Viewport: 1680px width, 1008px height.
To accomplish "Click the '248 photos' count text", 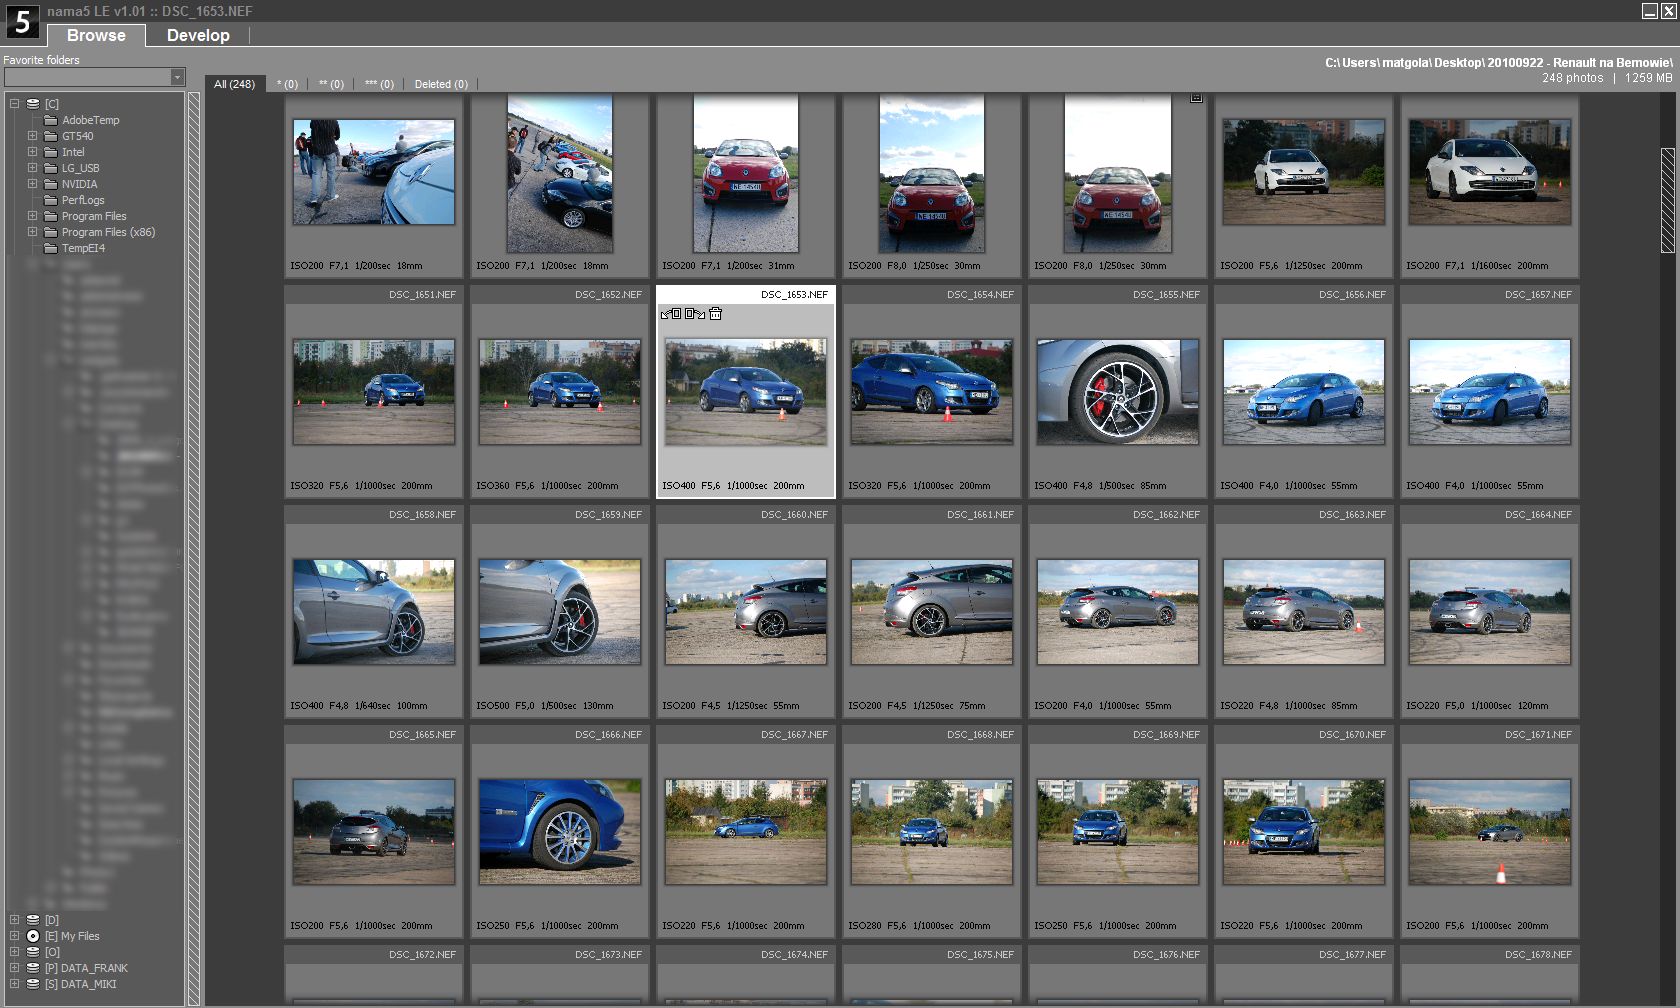I will click(1572, 78).
